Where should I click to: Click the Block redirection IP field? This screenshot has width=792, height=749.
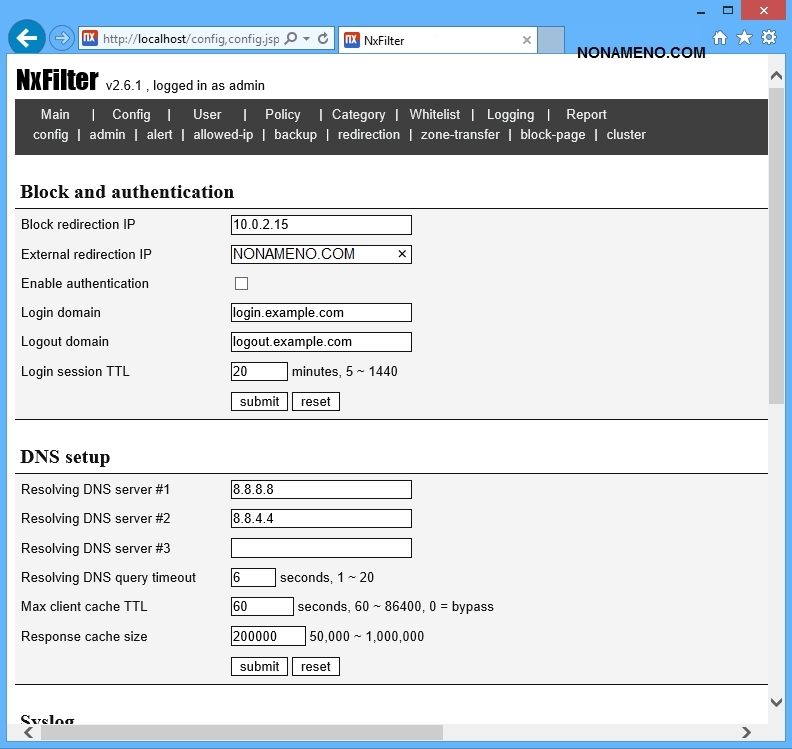click(321, 225)
